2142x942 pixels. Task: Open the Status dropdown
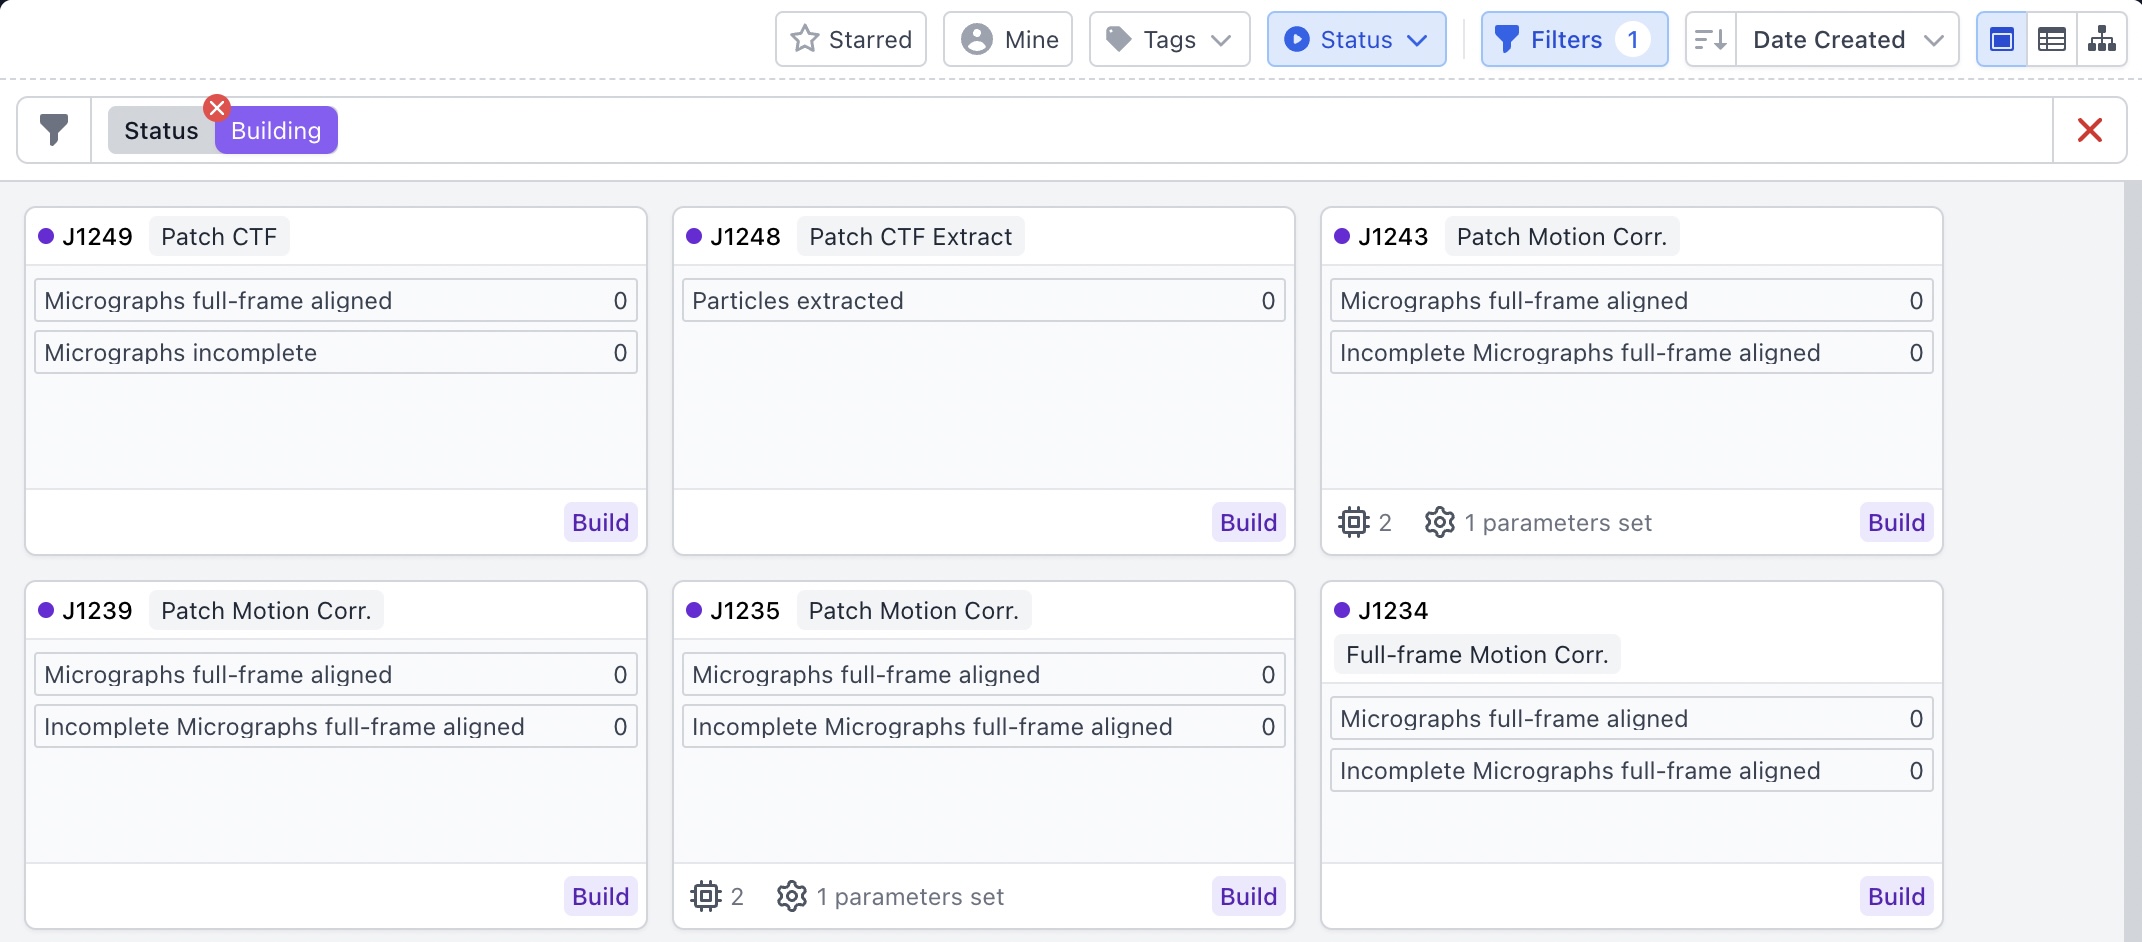[1356, 40]
